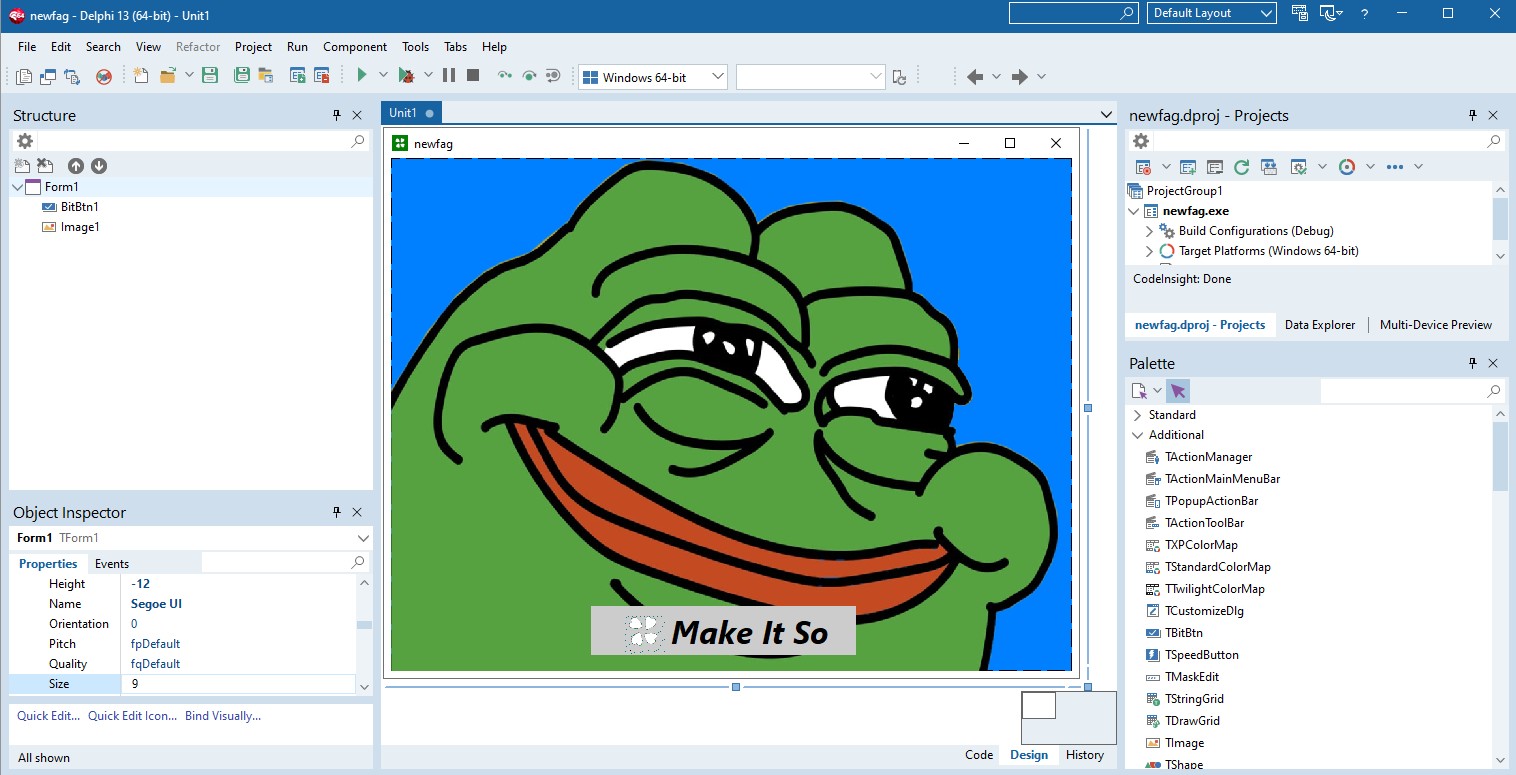This screenshot has height=775, width=1516.
Task: Click the Remove from Project toolbar icon
Action: pos(321,75)
